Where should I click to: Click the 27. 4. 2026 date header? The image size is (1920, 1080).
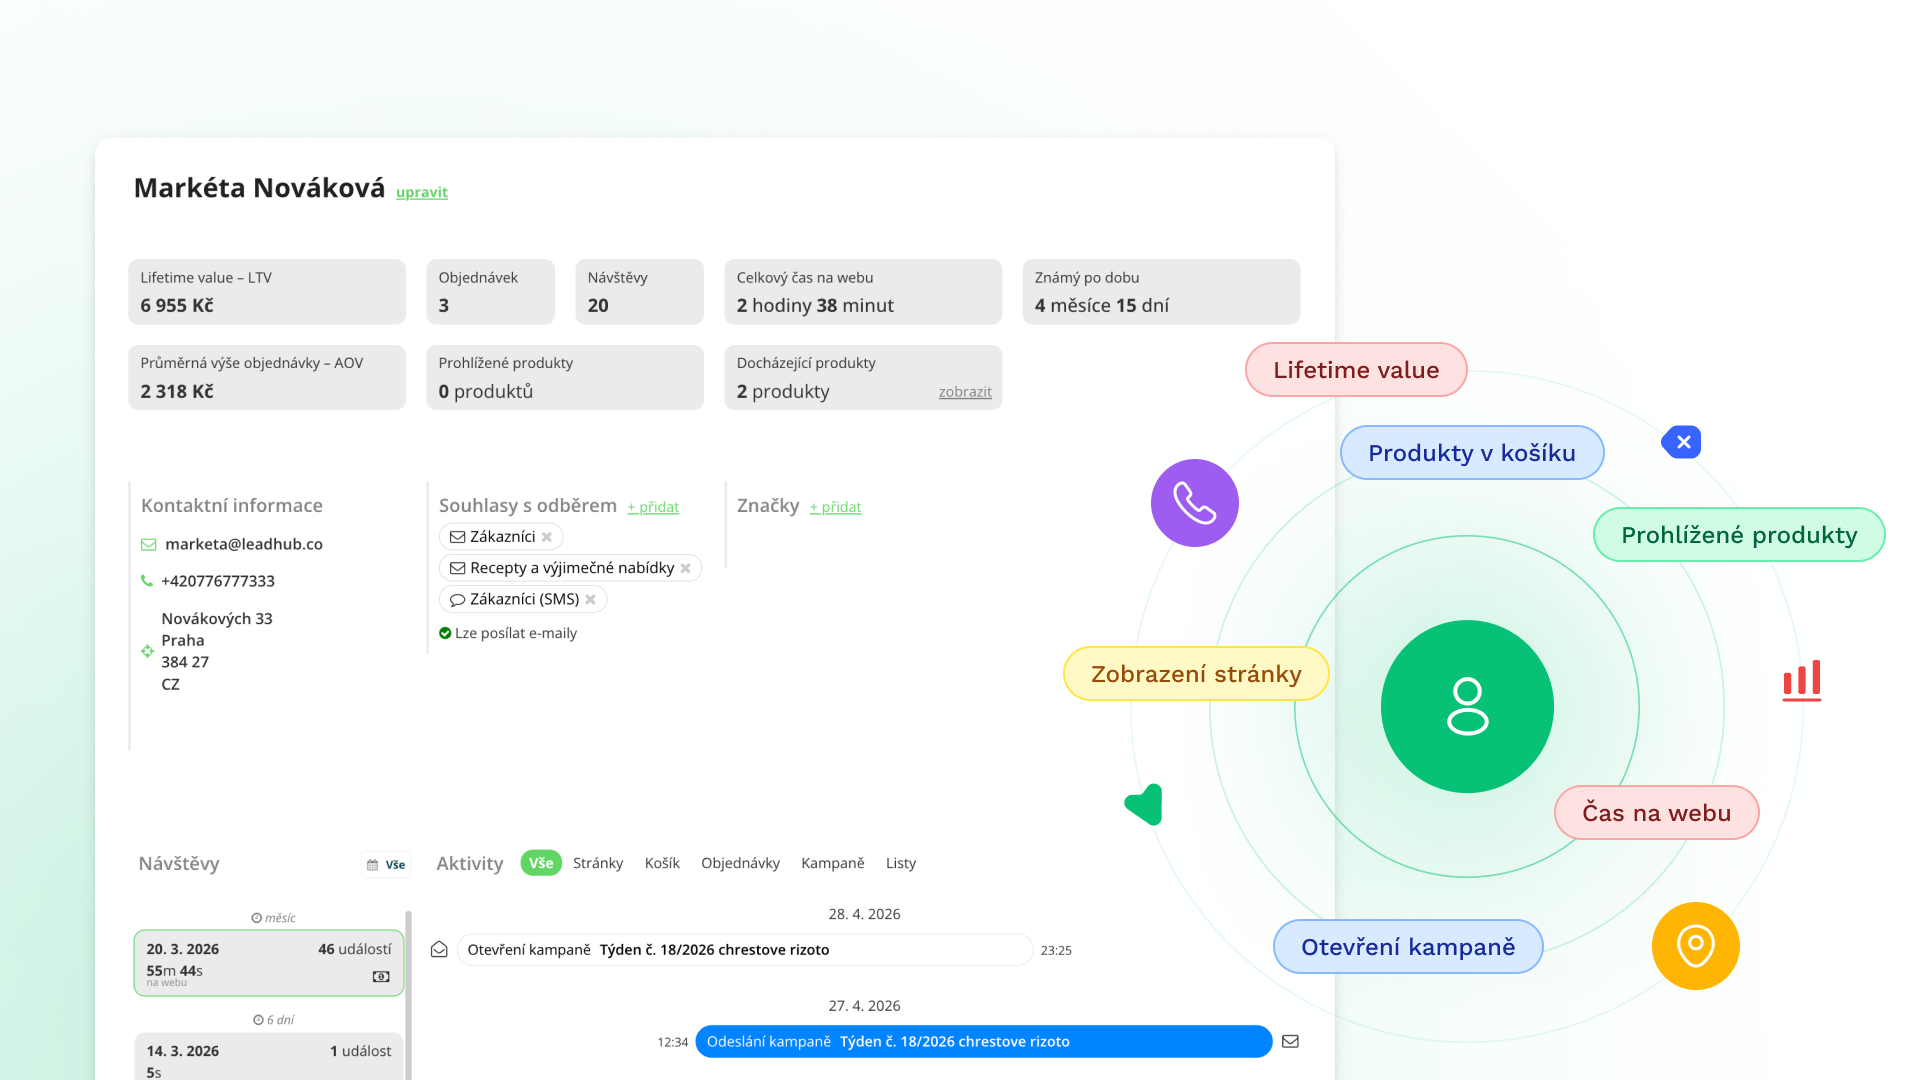click(864, 1006)
